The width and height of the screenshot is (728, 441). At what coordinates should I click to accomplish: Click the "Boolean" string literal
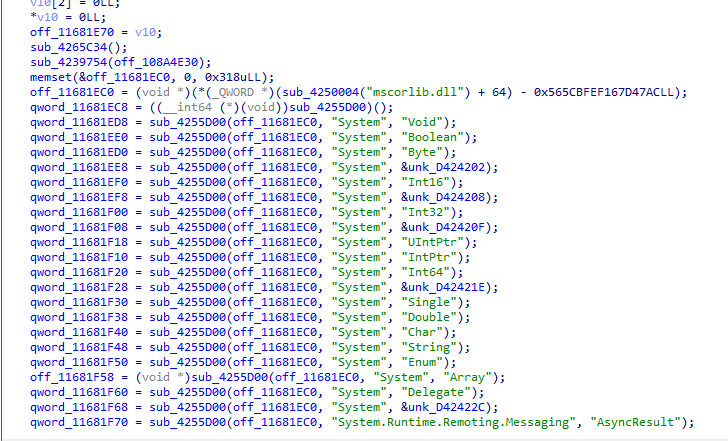(x=432, y=137)
